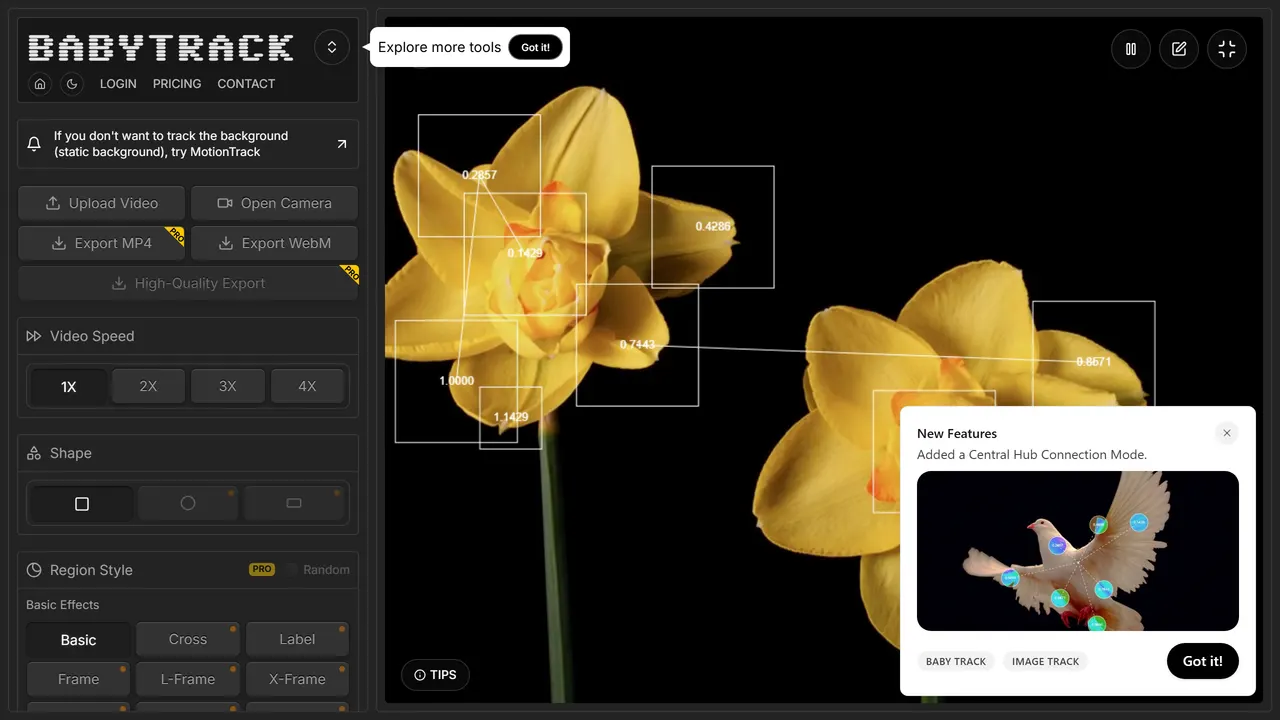Select the Basic region effect
Viewport: 1280px width, 720px height.
point(79,640)
